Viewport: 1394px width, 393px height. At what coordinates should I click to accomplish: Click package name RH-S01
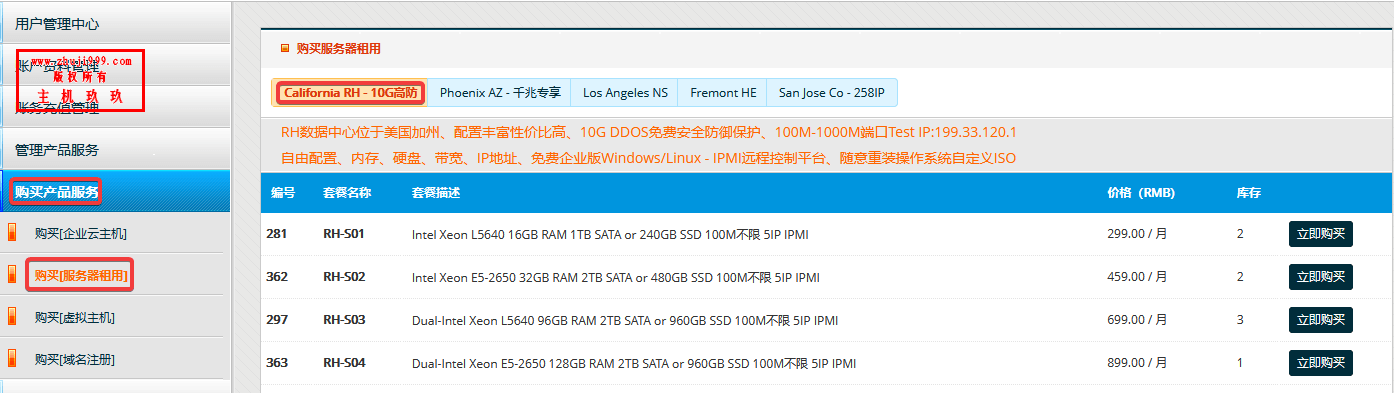click(344, 234)
